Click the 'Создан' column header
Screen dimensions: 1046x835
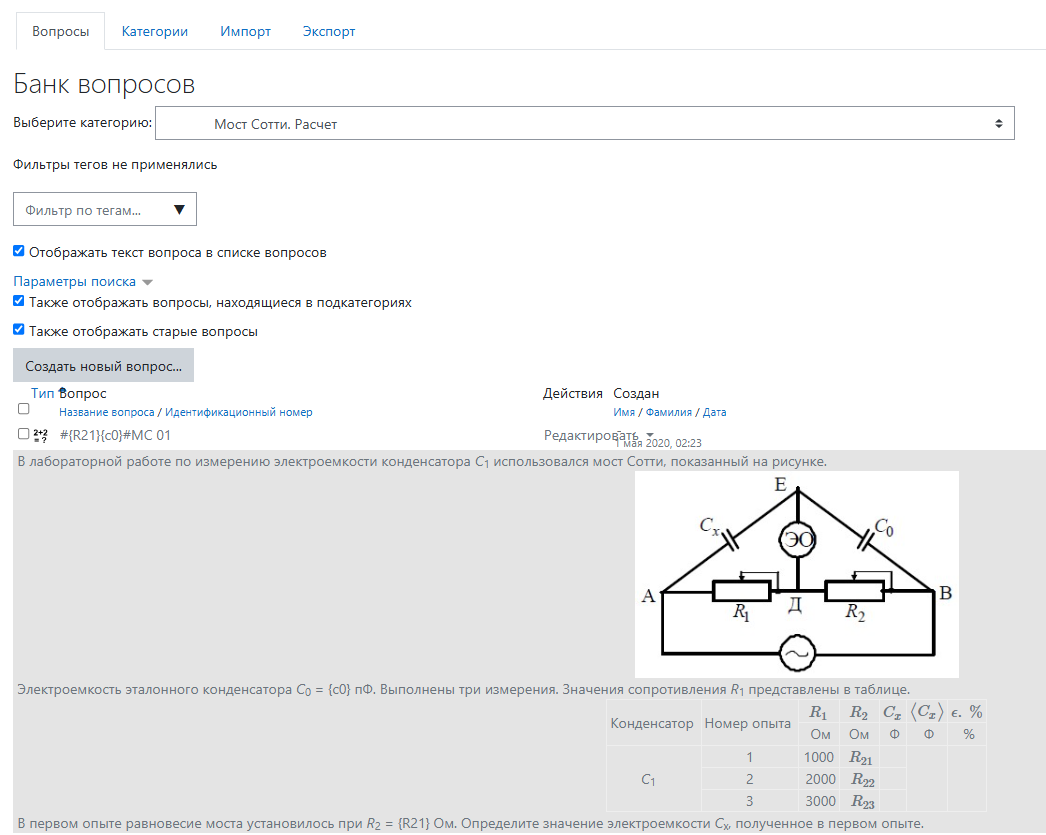636,393
